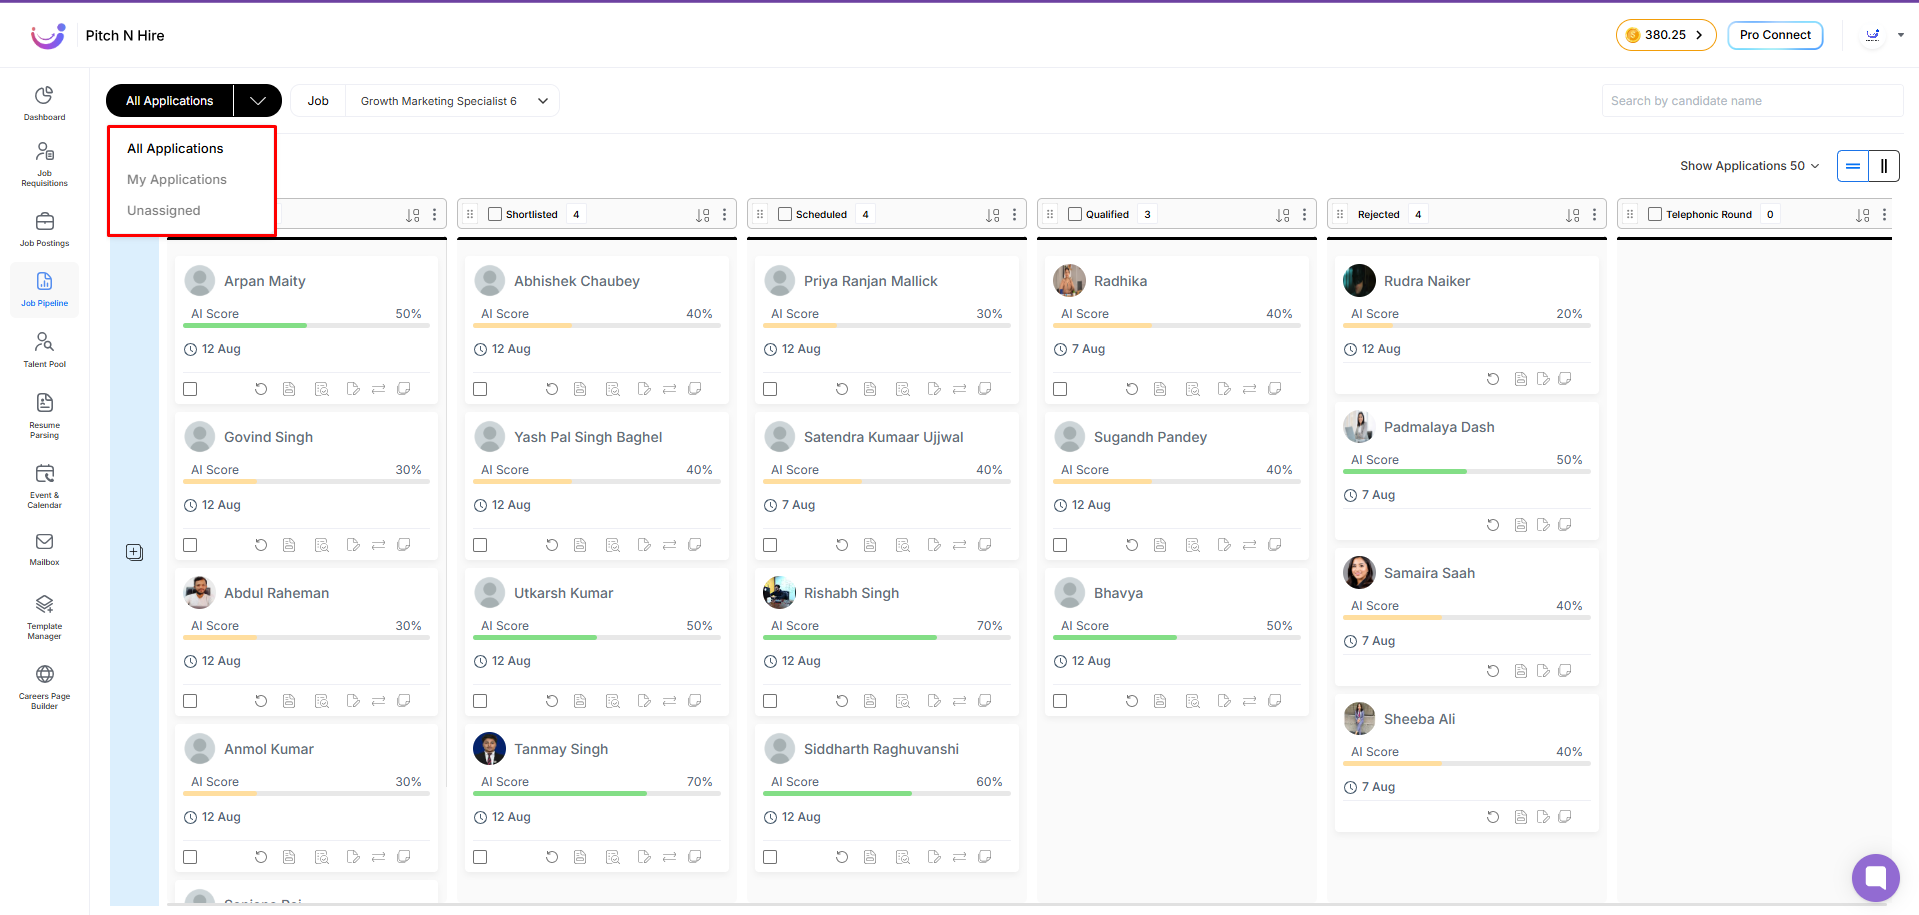Select All Applications menu option
1919x915 pixels.
pyautogui.click(x=175, y=149)
